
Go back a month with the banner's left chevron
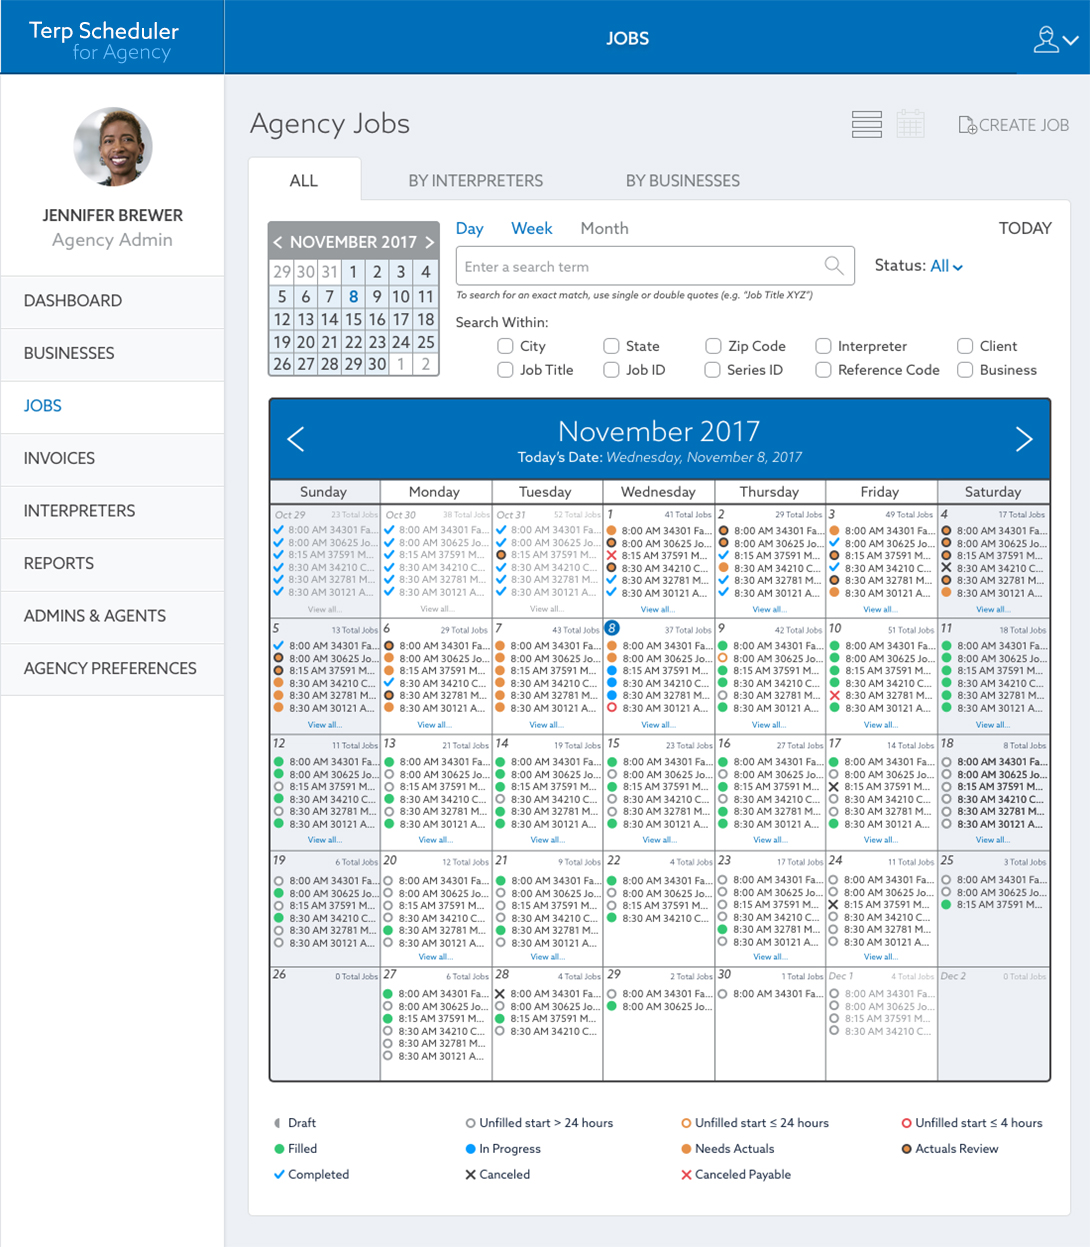(x=295, y=438)
